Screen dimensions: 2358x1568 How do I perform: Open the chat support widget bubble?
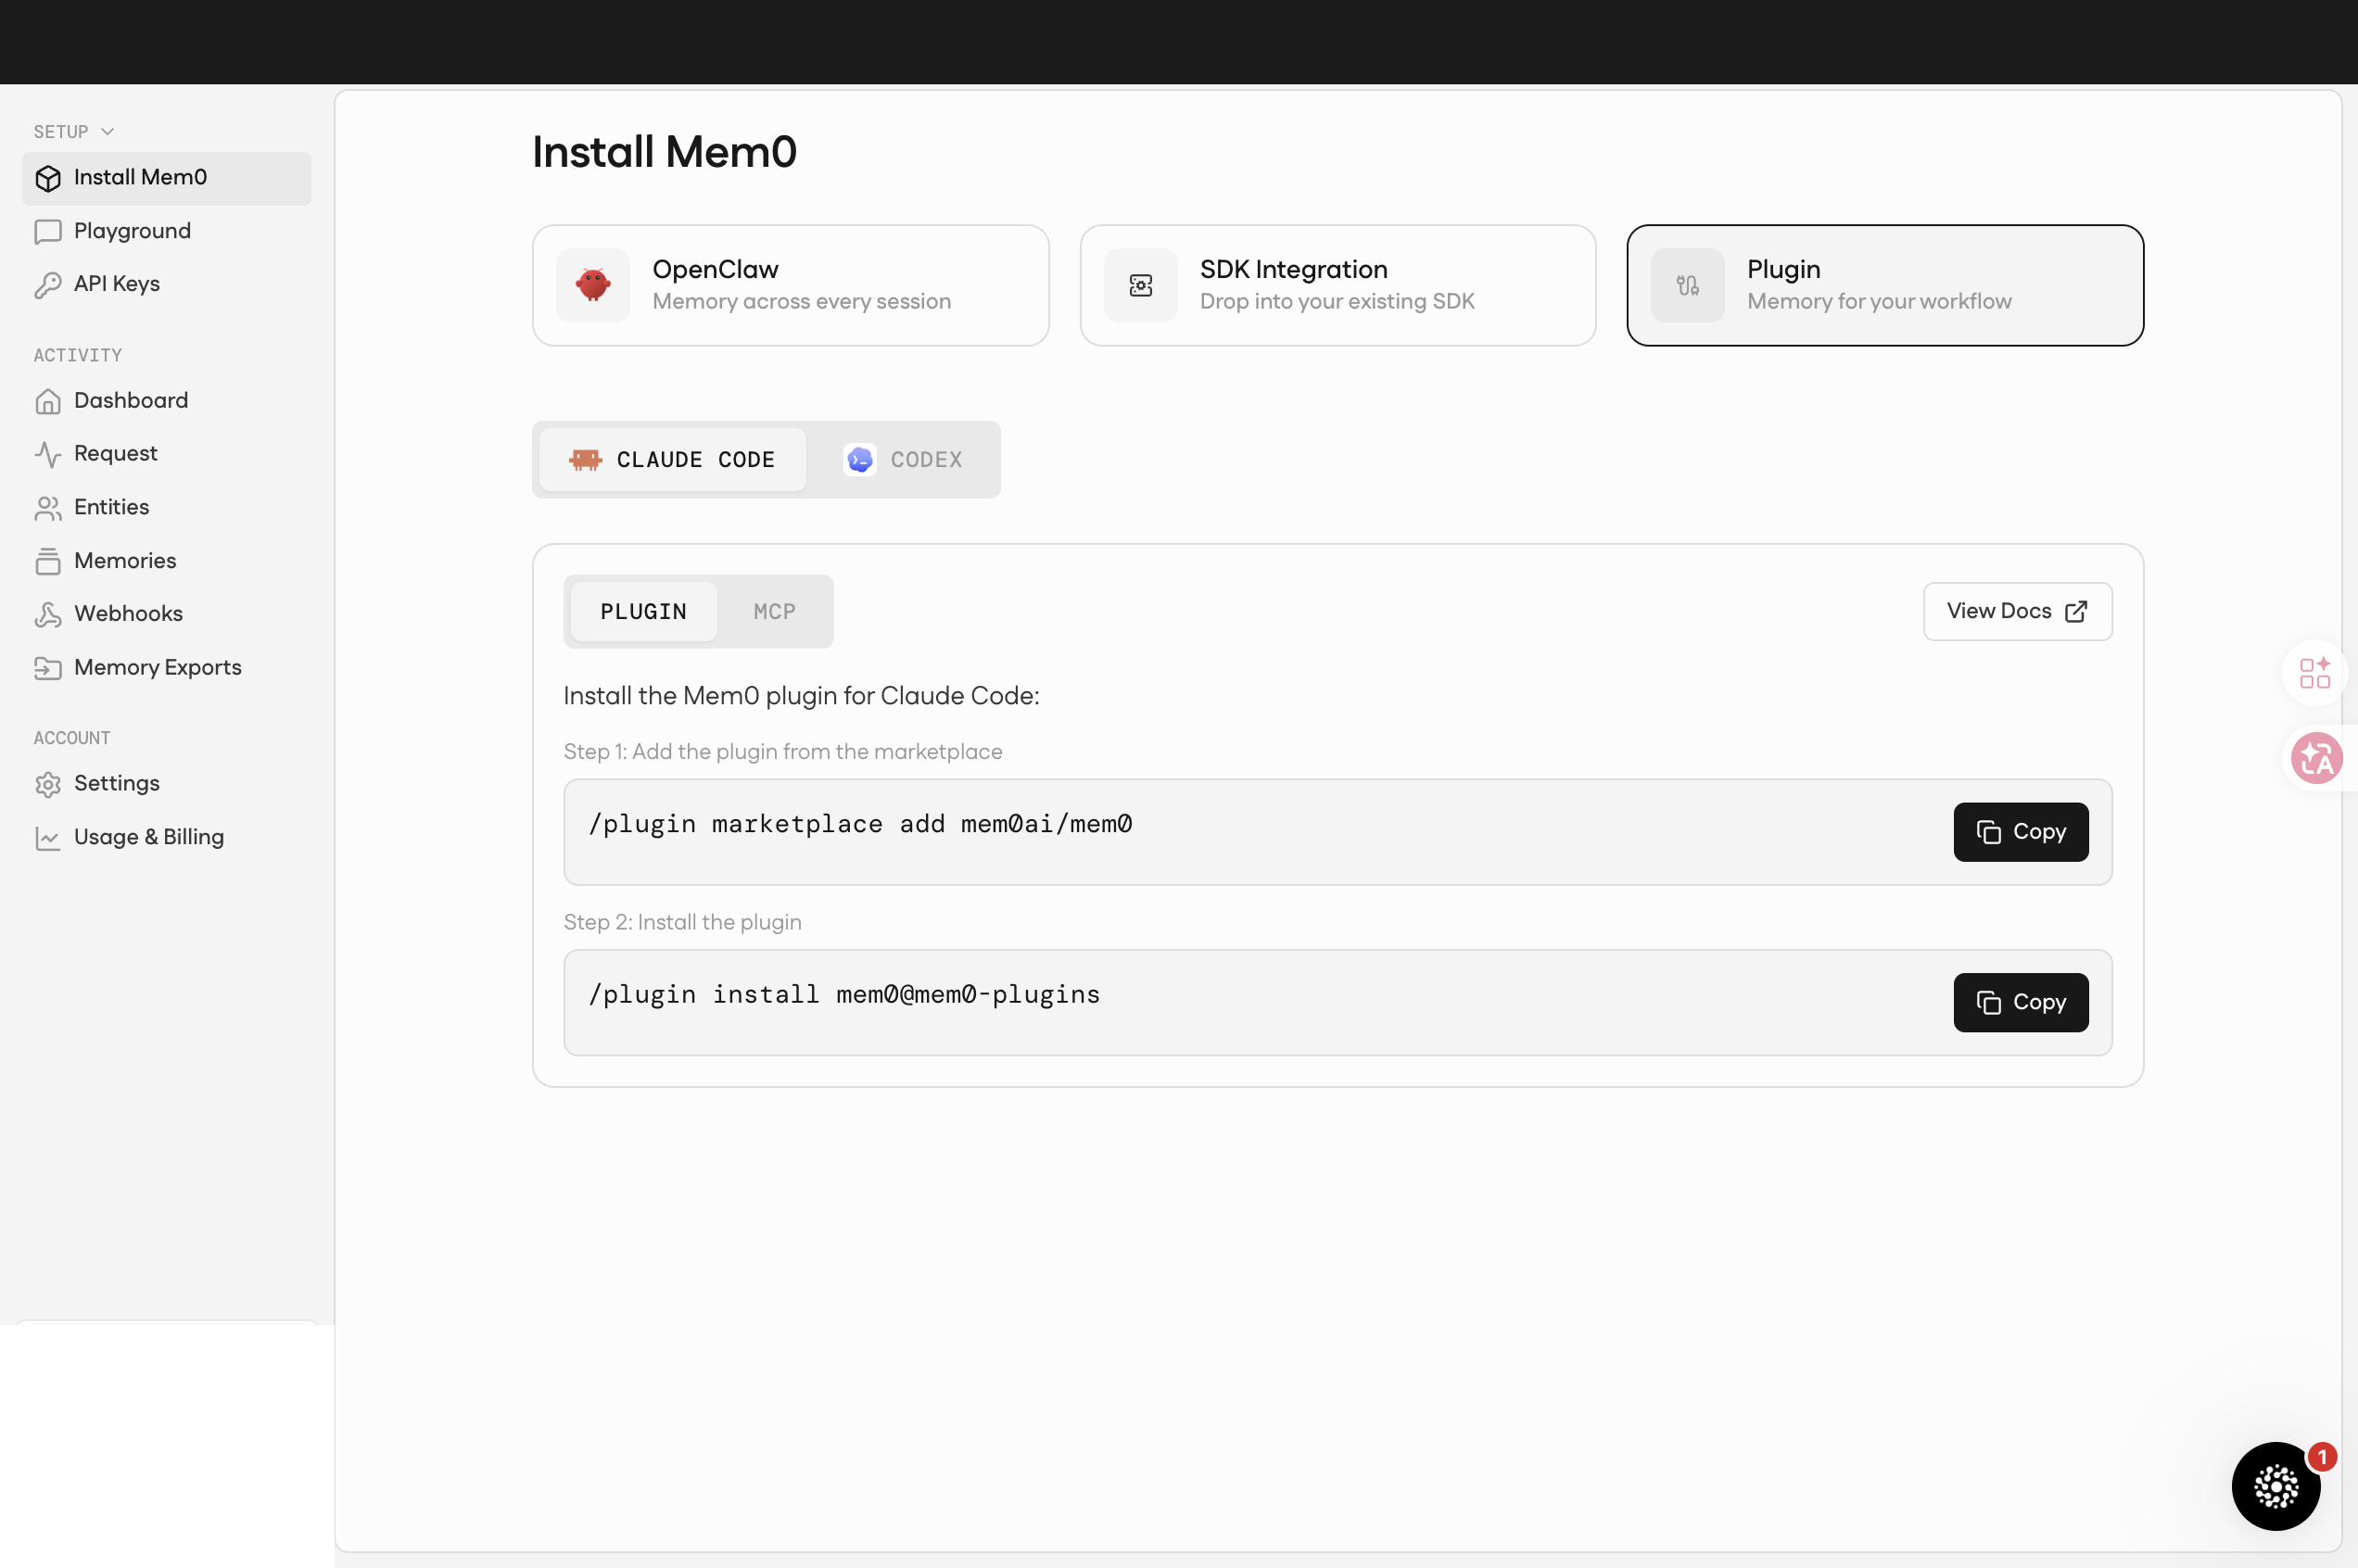pyautogui.click(x=2275, y=1486)
